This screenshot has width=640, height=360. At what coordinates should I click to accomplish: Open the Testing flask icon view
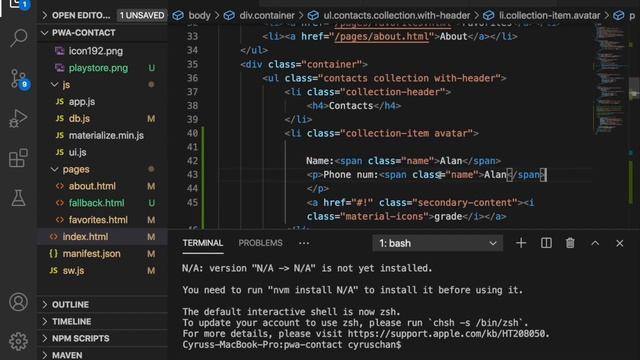coord(18,198)
